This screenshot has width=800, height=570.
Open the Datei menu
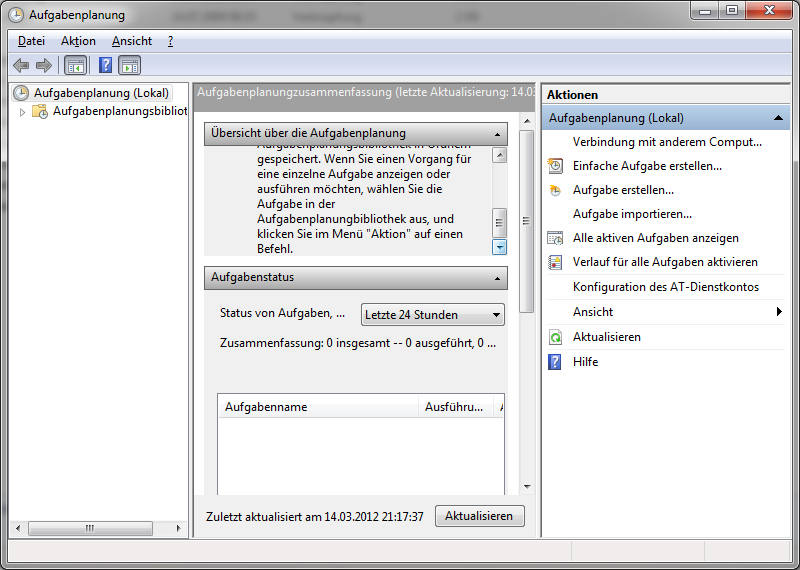[32, 41]
